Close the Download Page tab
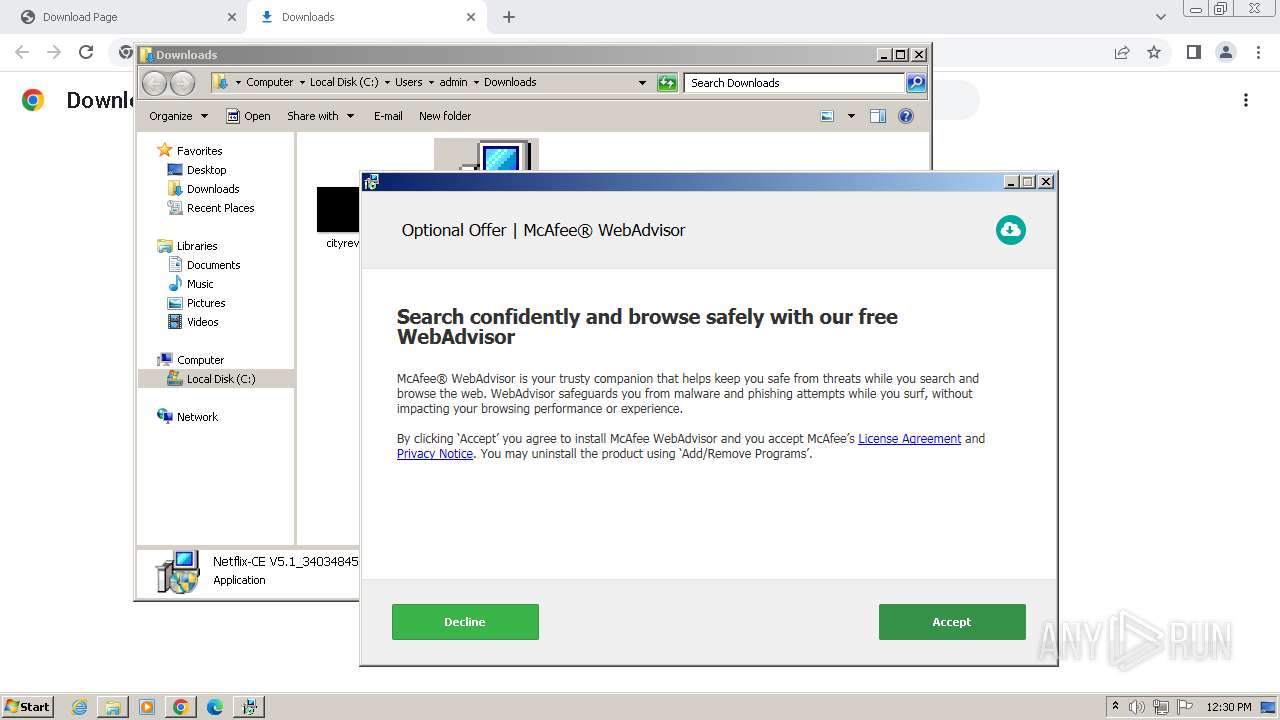The width and height of the screenshot is (1280, 720). tap(232, 17)
